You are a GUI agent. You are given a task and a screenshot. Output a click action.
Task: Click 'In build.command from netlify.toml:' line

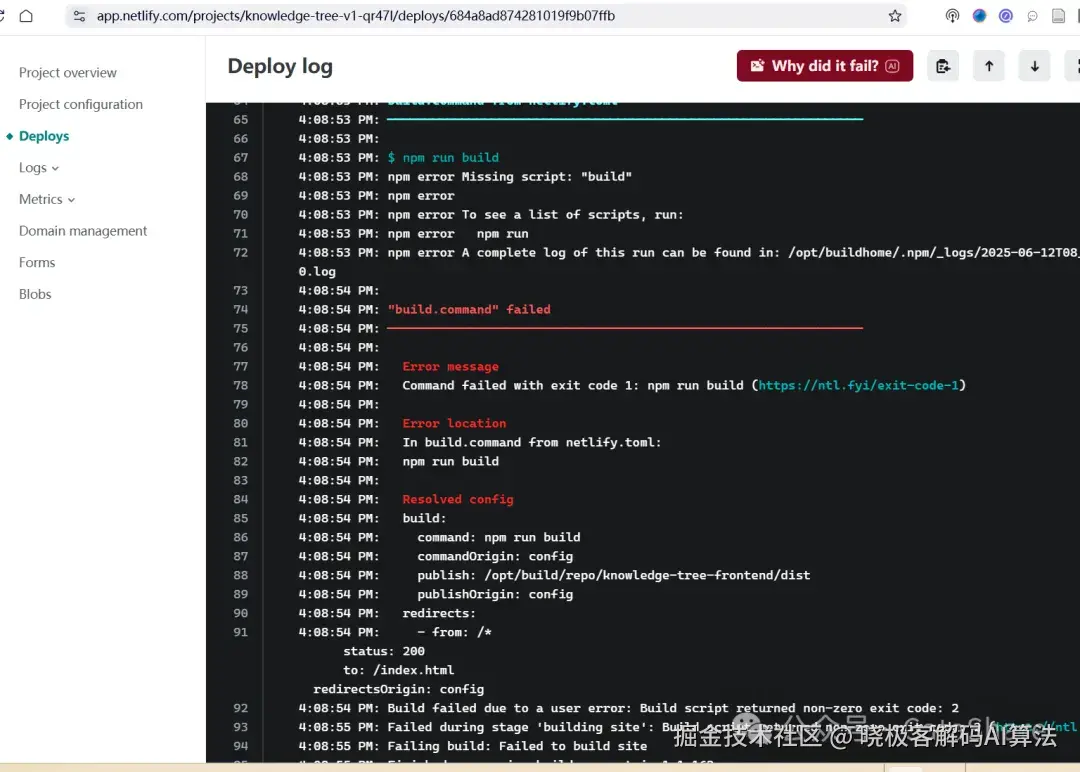(x=532, y=442)
